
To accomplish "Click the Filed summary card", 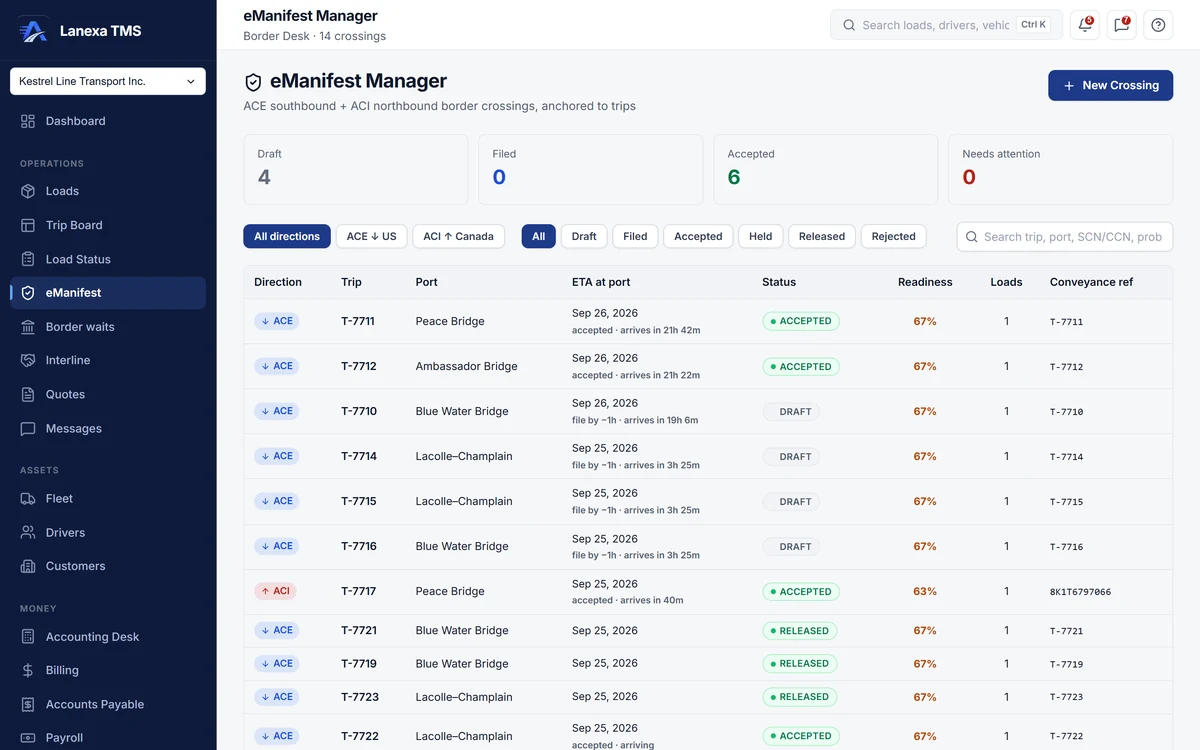I will tap(591, 170).
